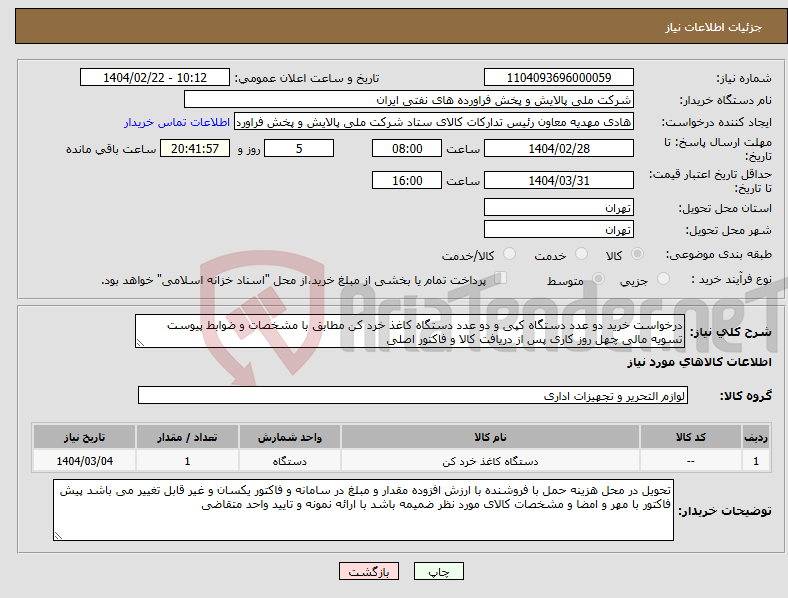The width and height of the screenshot is (788, 598).
Task: Click the گروه کالا field لوازم التحریر
Action: tap(413, 395)
